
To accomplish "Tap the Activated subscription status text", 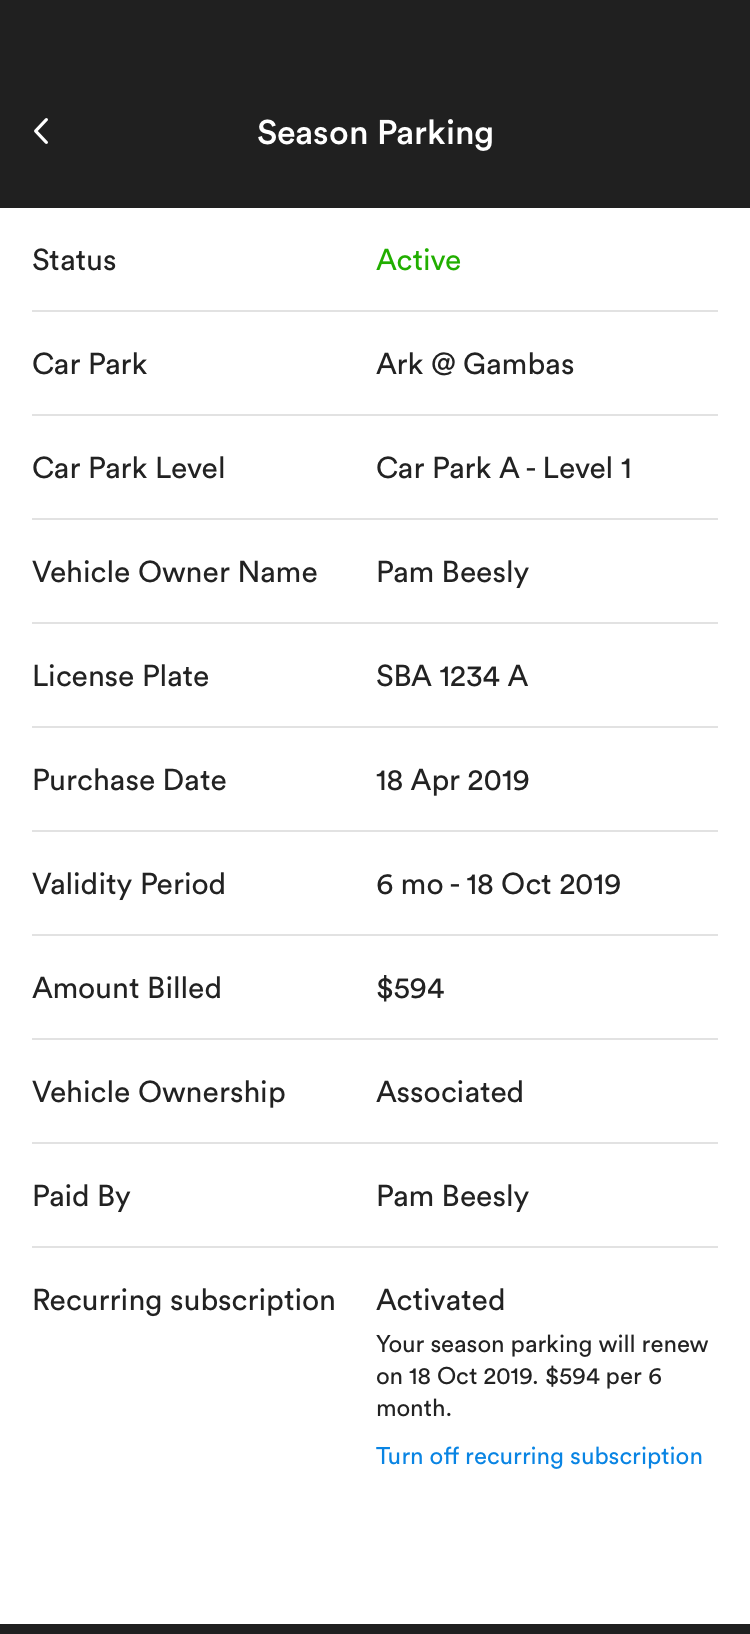I will 440,1300.
